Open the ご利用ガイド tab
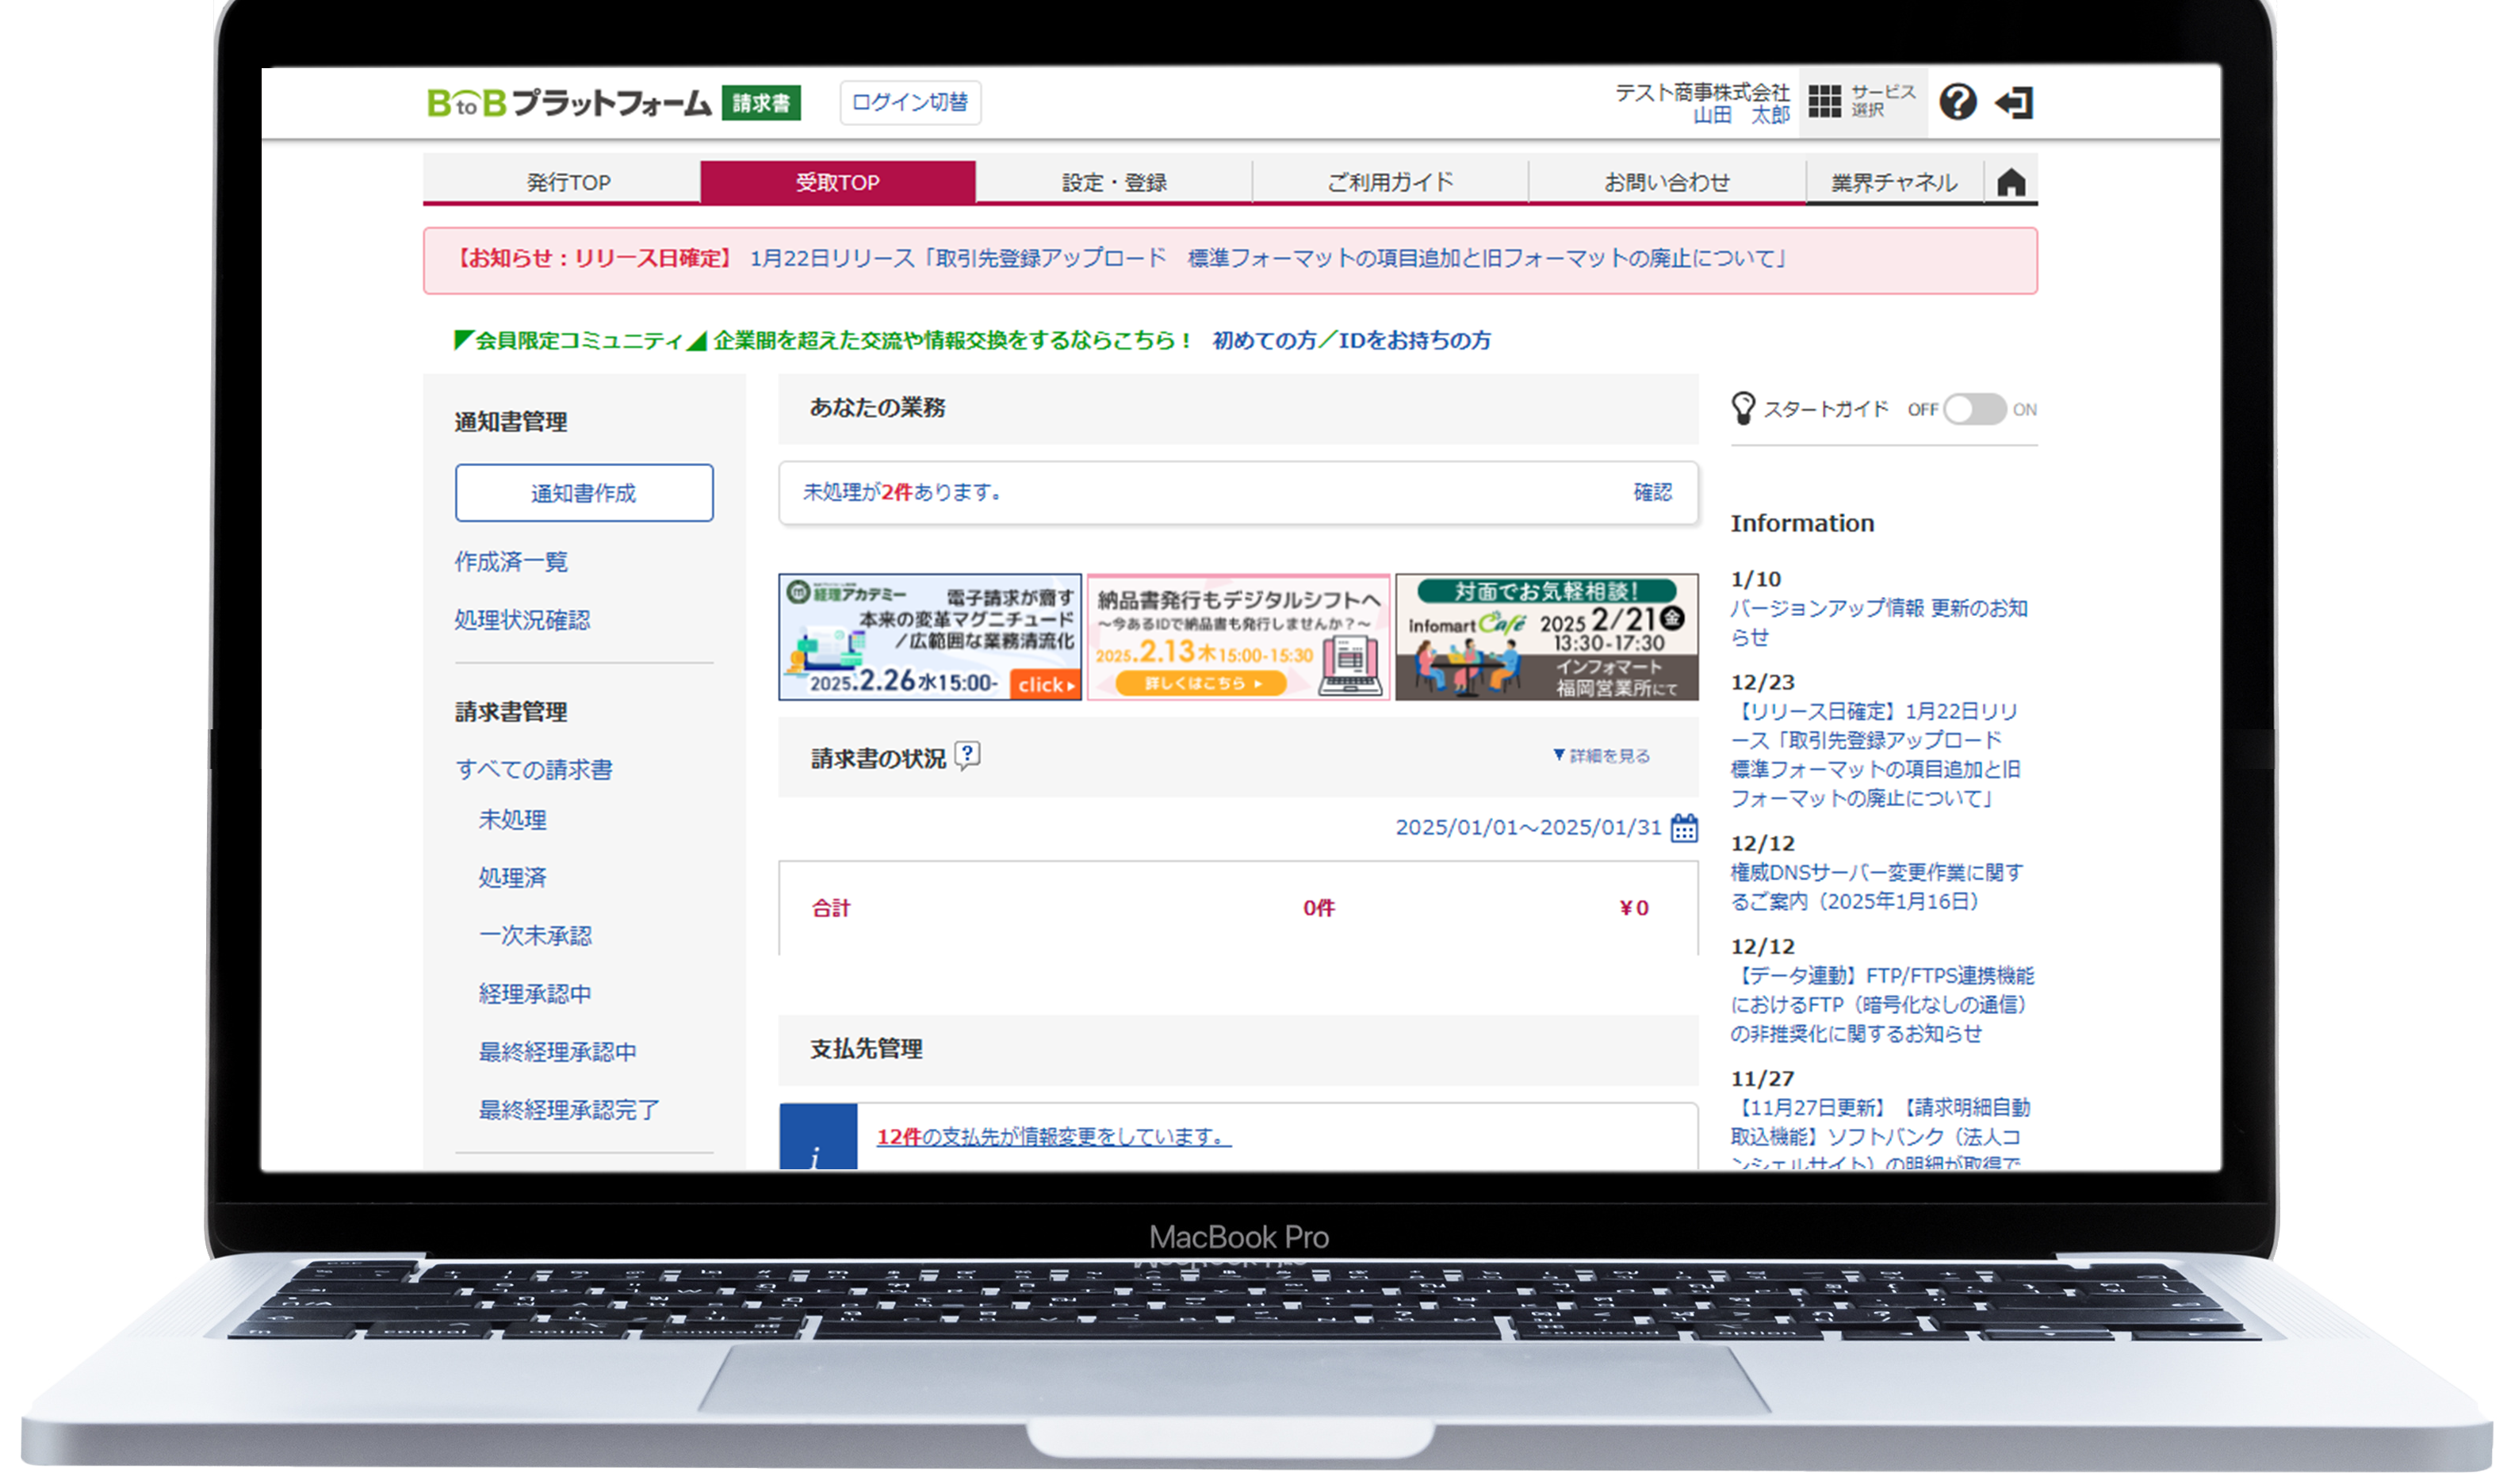Viewport: 2511px width, 1484px height. coord(1390,182)
